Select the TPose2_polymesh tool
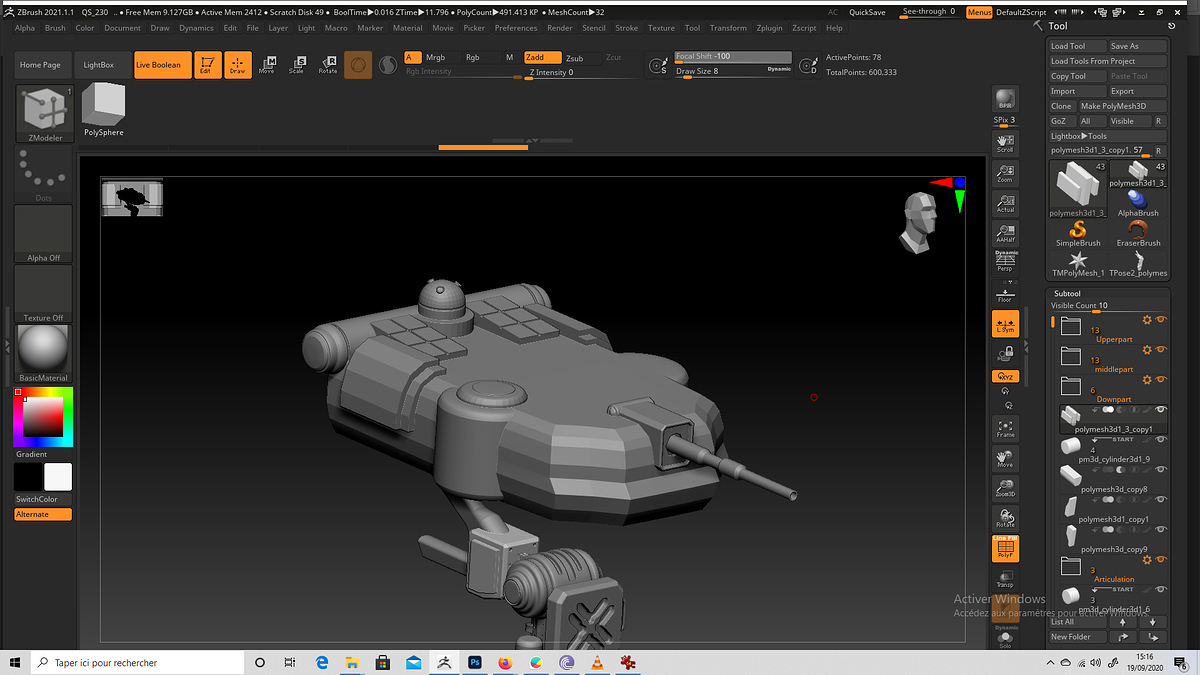This screenshot has width=1200, height=675. click(1138, 265)
